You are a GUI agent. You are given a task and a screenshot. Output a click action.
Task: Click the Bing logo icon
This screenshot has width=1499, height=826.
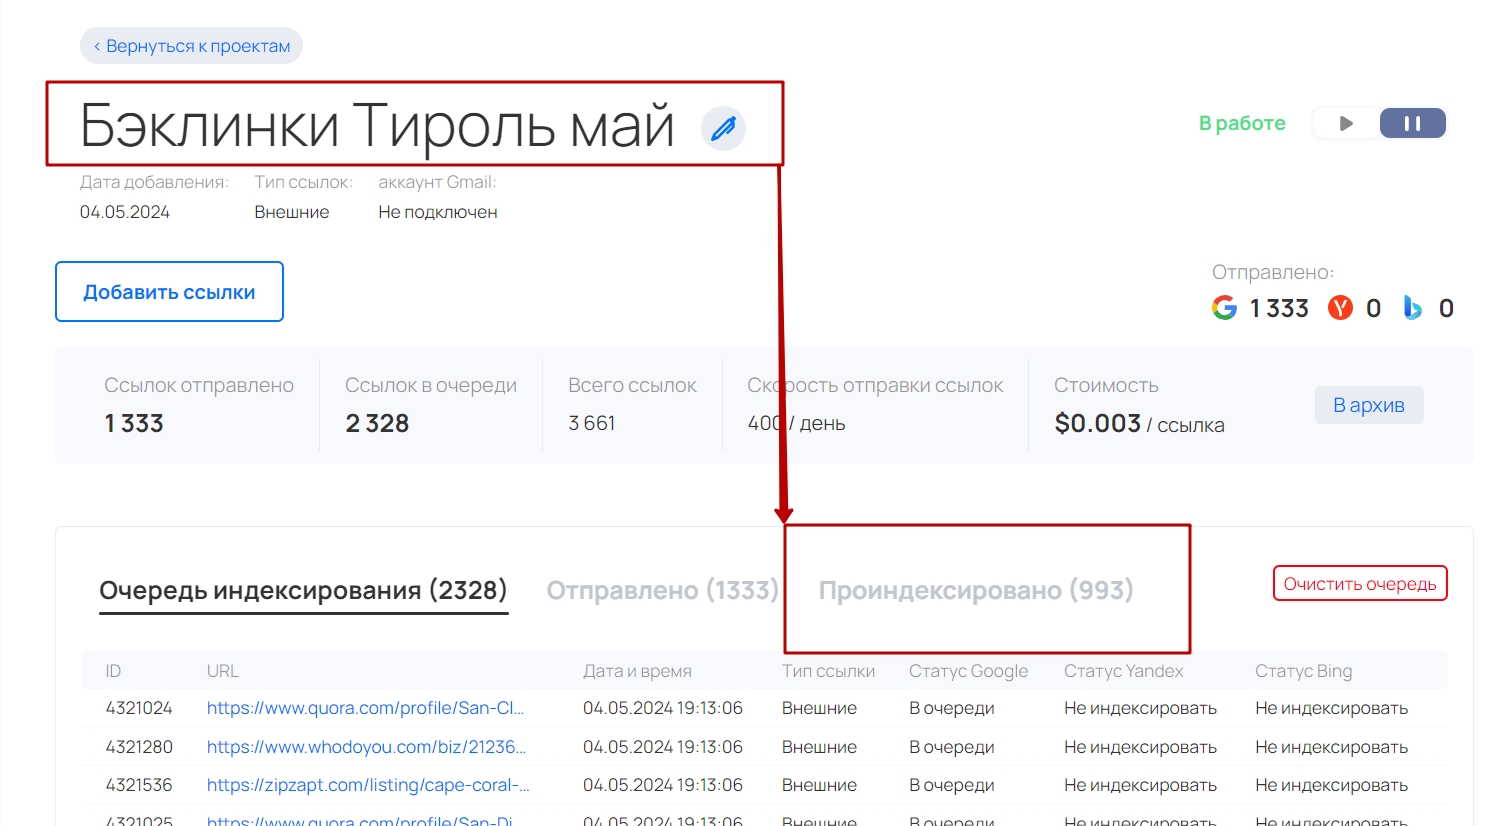1412,308
